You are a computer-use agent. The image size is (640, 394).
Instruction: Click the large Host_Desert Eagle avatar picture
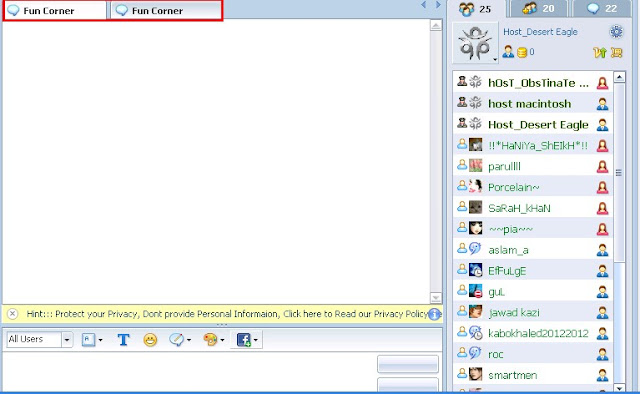coord(475,43)
